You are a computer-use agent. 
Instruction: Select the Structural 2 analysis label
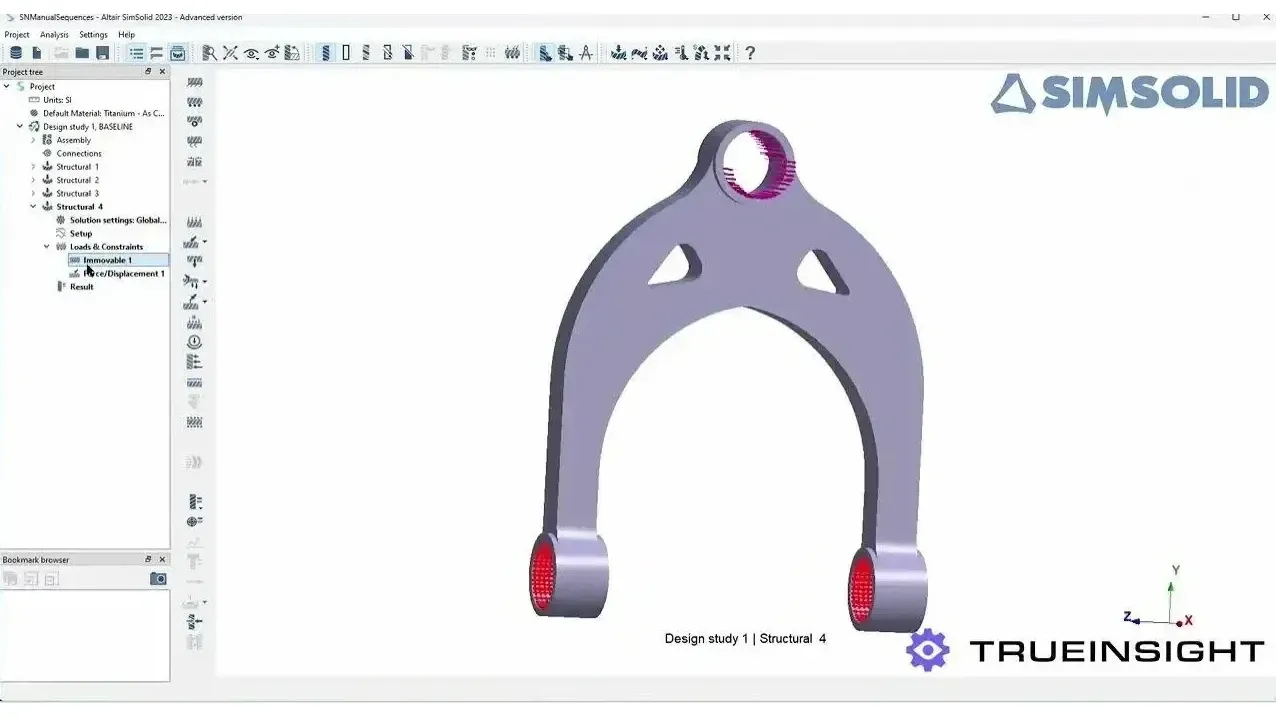[x=78, y=180]
